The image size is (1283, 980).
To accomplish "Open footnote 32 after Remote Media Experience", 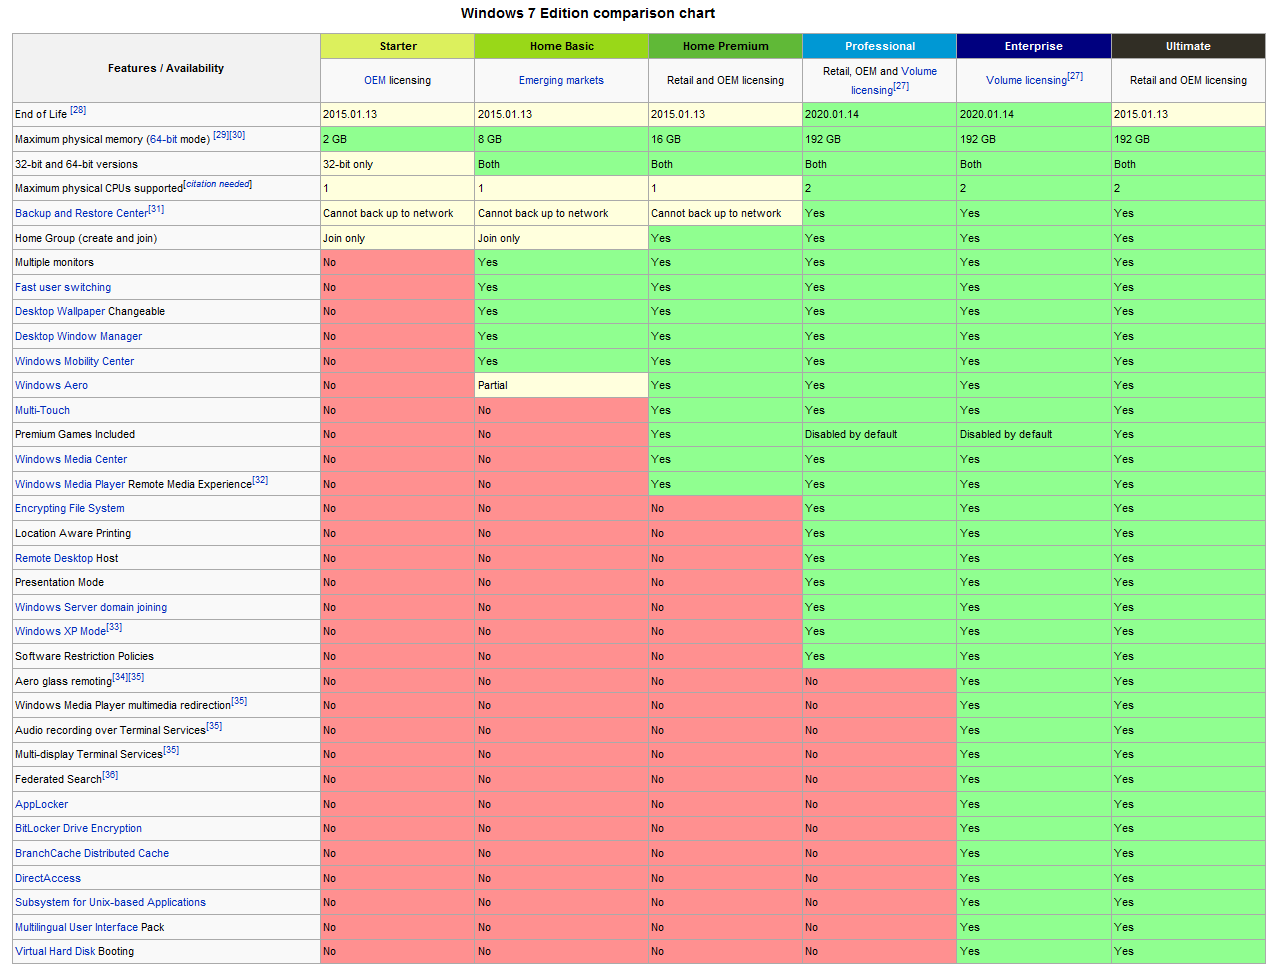I will point(260,480).
